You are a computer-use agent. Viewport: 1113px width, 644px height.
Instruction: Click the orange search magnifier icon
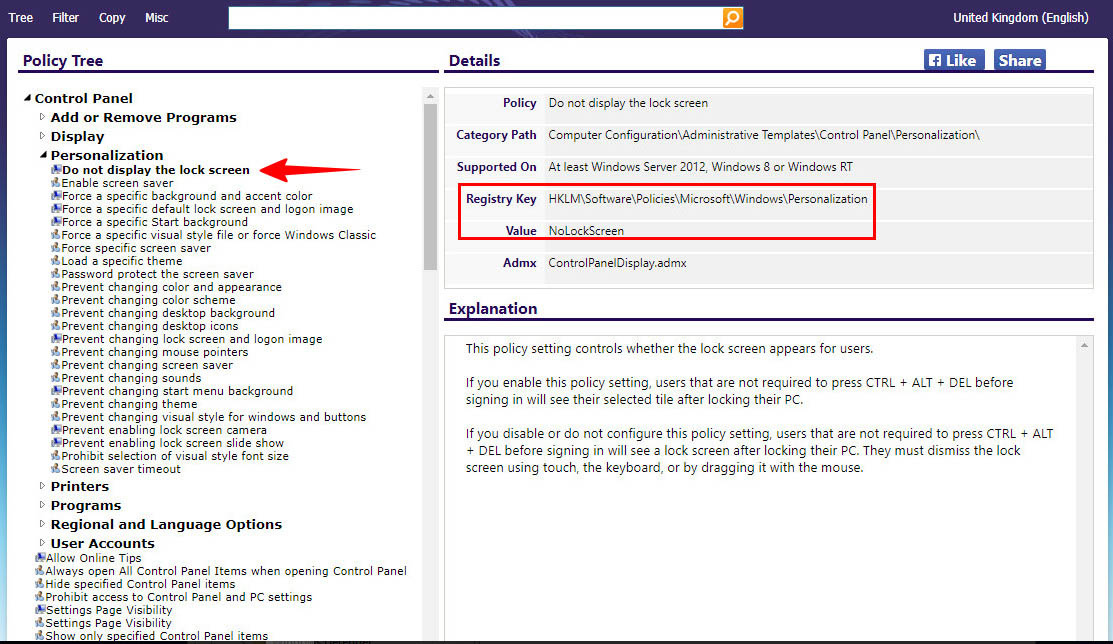click(733, 18)
